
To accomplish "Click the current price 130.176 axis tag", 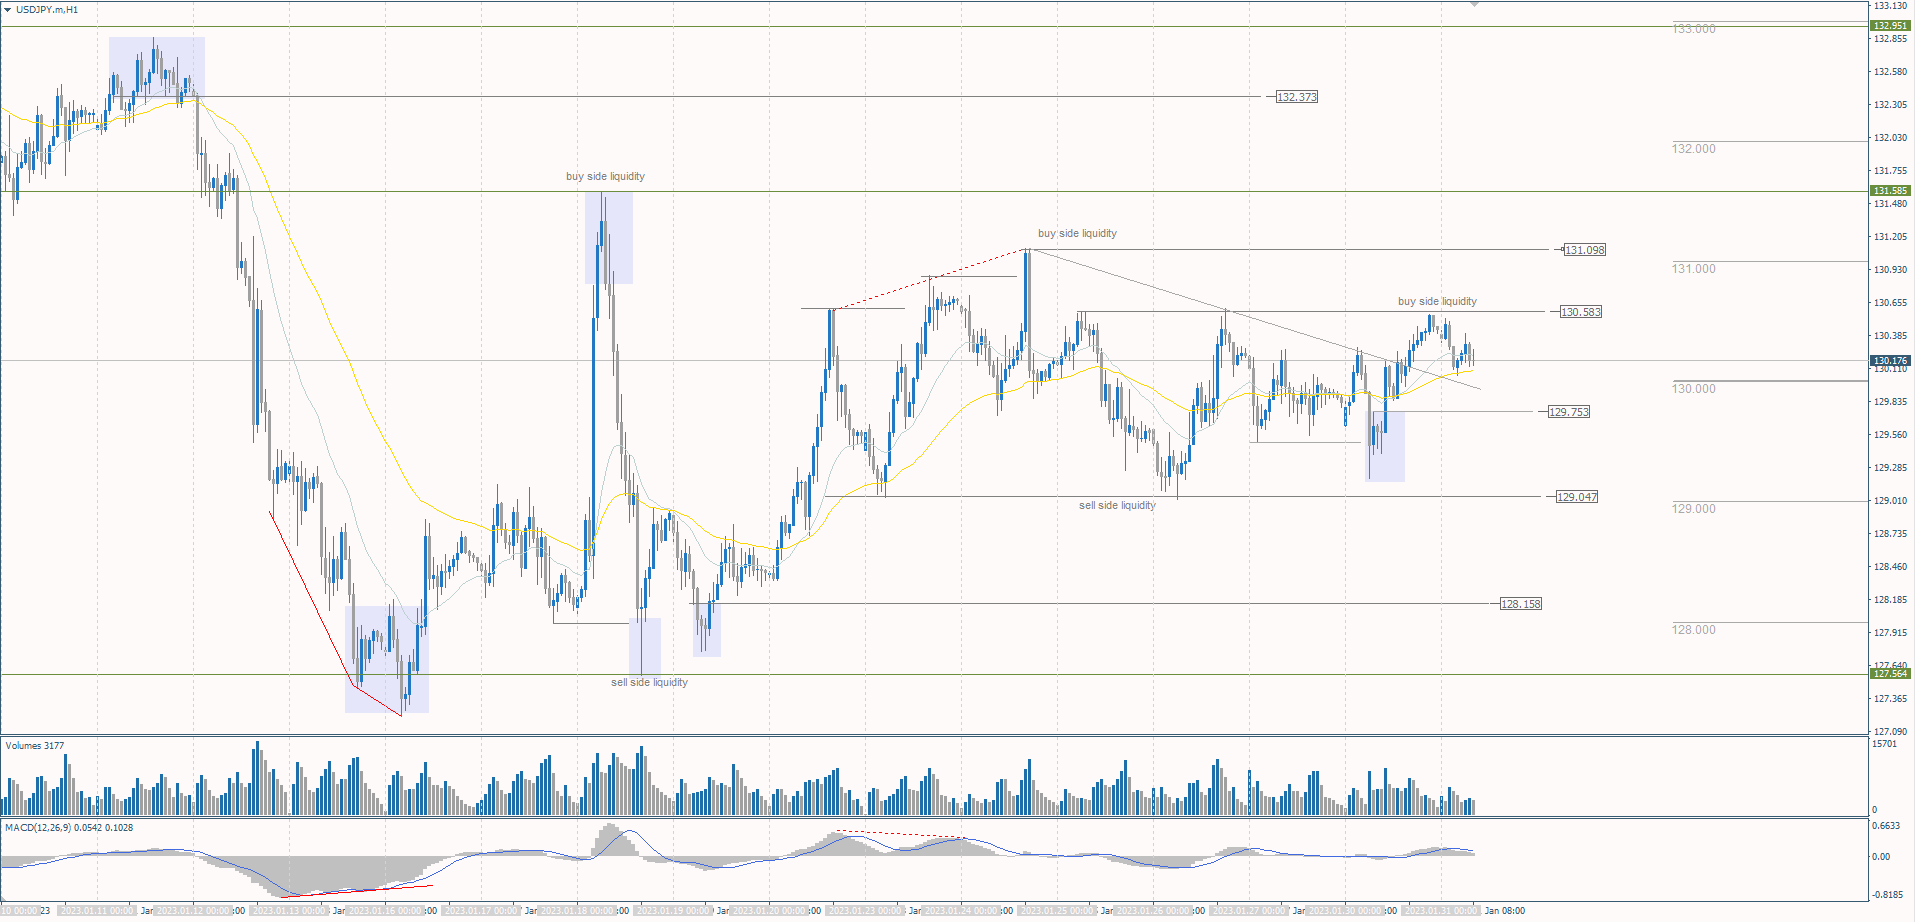I will pos(1890,360).
